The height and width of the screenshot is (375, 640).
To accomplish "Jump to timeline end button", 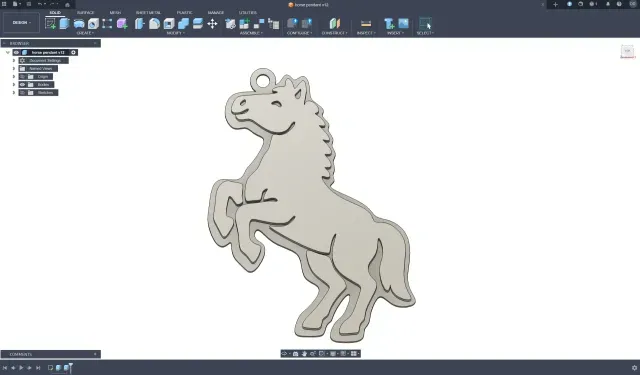I will (38, 368).
